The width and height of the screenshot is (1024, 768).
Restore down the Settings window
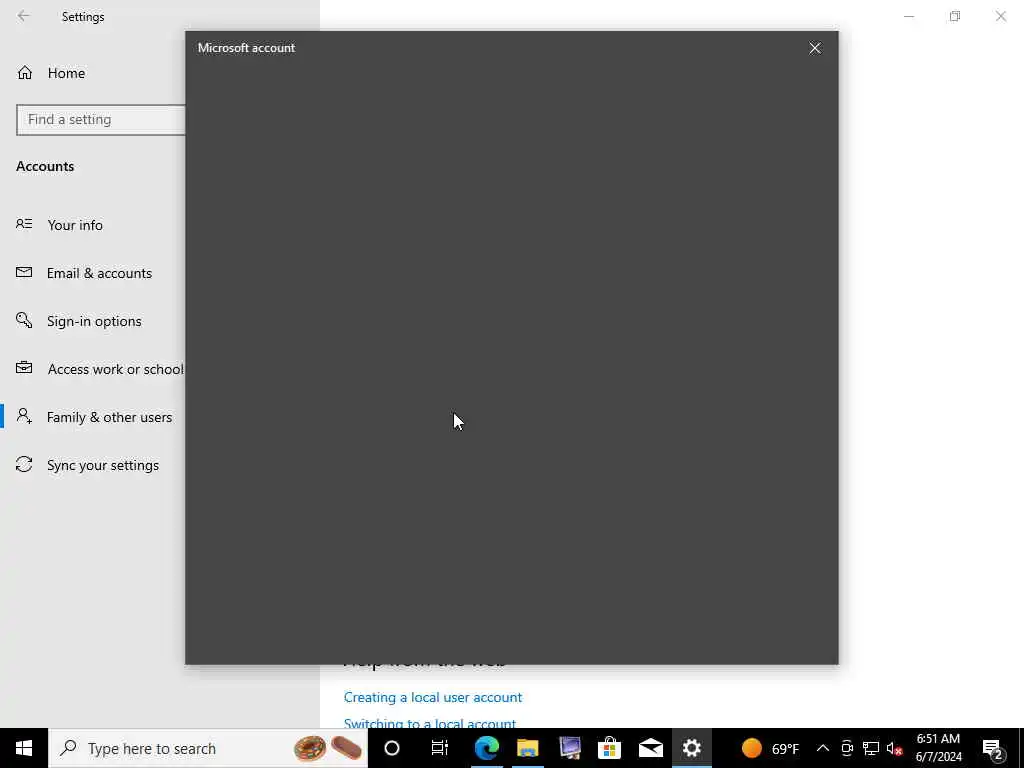(x=955, y=16)
